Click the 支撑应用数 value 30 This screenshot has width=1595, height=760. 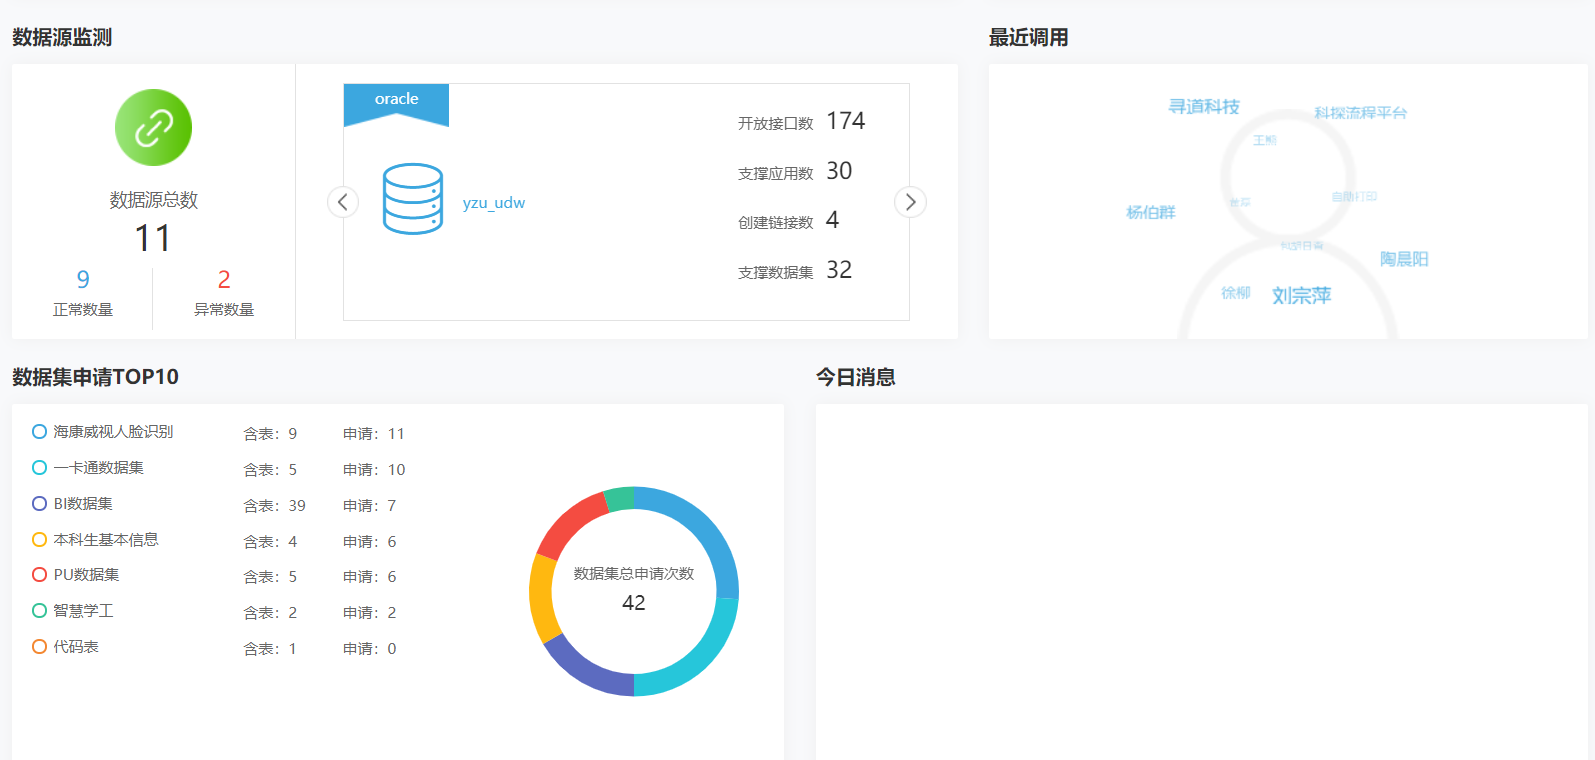[839, 171]
